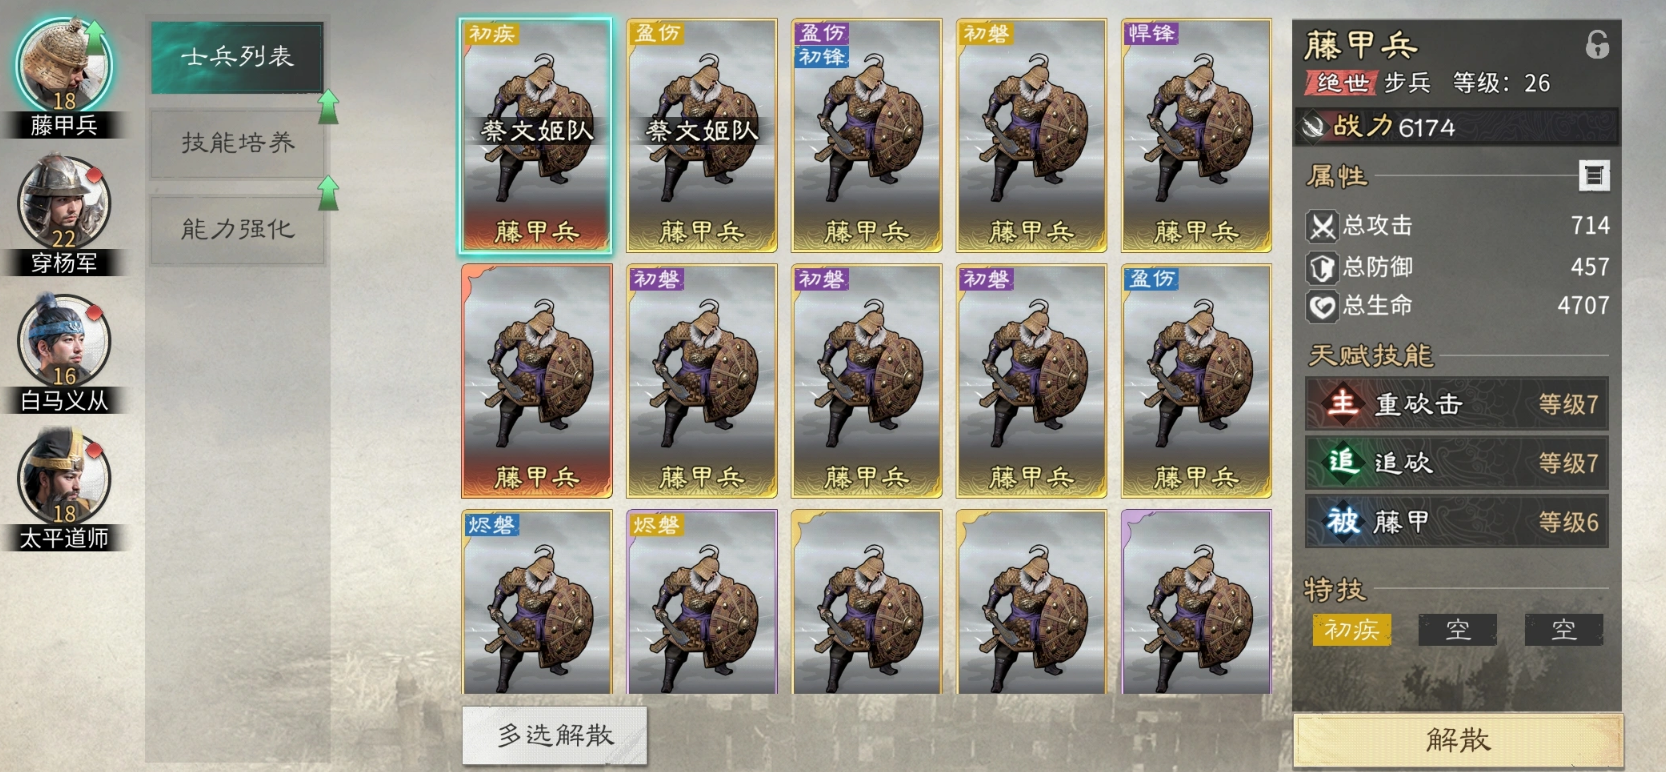The width and height of the screenshot is (1666, 772).
Task: Select the soldier card tagged 悍锋
Action: [1196, 135]
